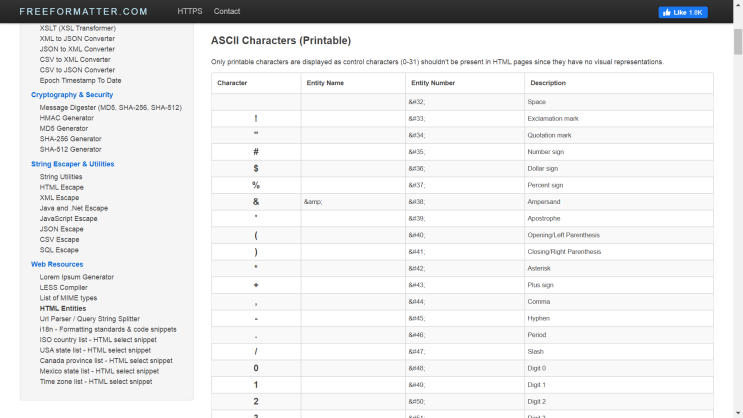
Task: Open the JSON to XML Converter
Action: (x=77, y=49)
